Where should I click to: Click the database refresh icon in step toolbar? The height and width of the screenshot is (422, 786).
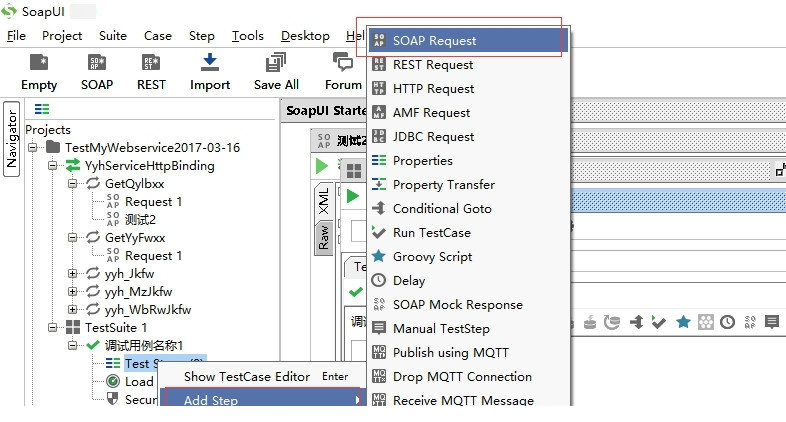[612, 321]
